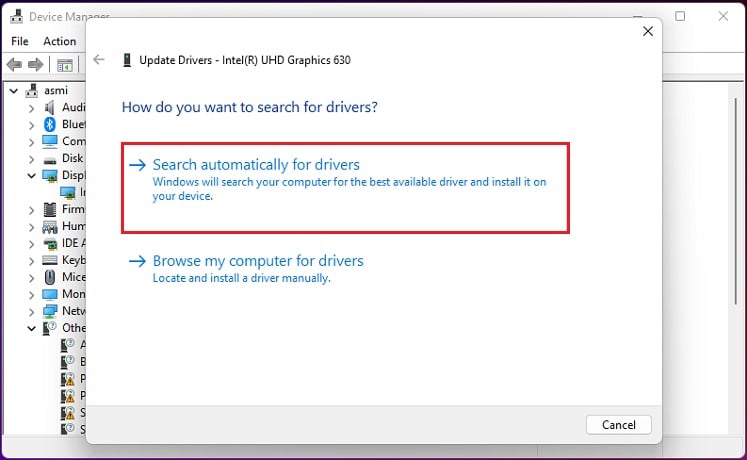This screenshot has height=460, width=747.
Task: Click the Network adapters icon
Action: (x=50, y=311)
